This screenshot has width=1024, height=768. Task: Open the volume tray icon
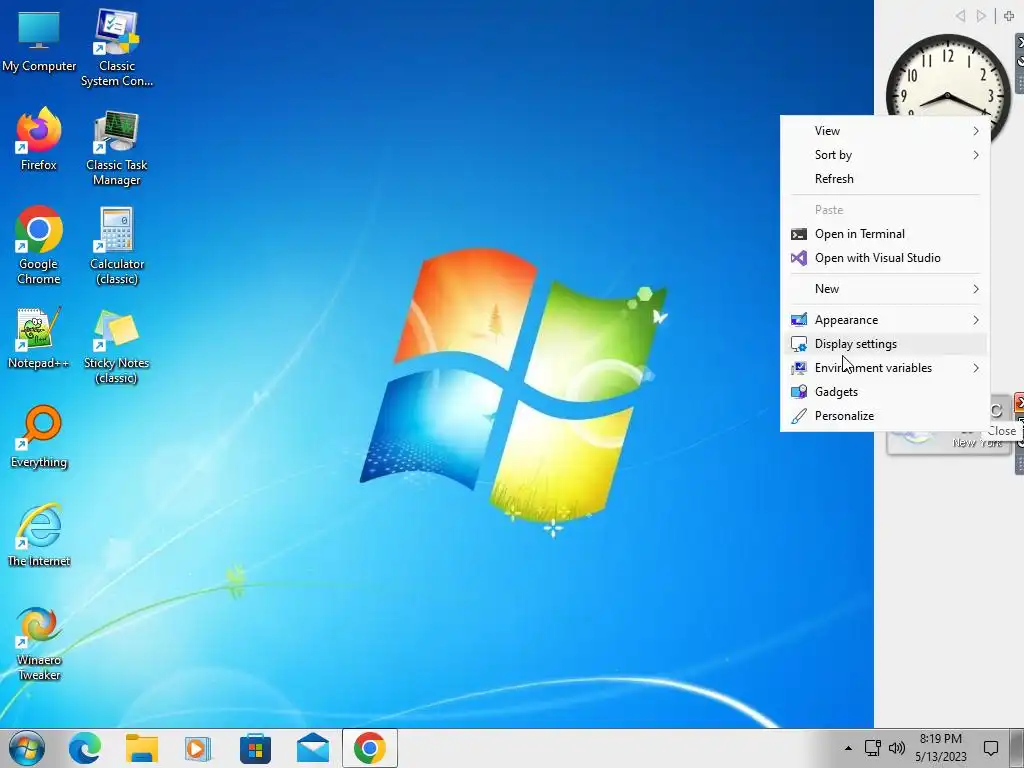pyautogui.click(x=897, y=748)
